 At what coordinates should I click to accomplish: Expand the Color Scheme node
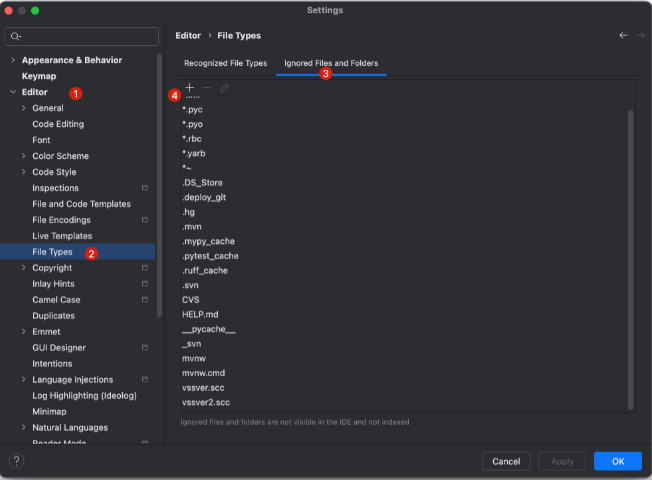click(23, 156)
